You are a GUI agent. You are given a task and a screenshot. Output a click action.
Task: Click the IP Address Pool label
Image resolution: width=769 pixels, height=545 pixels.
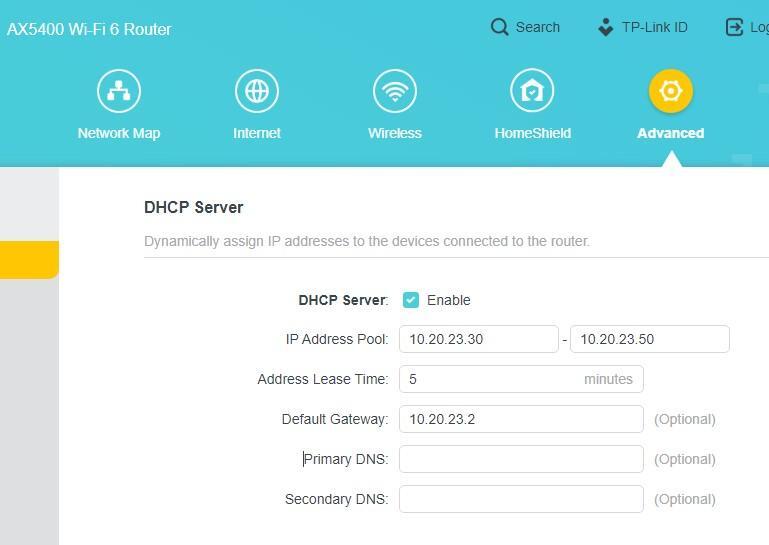click(x=337, y=339)
